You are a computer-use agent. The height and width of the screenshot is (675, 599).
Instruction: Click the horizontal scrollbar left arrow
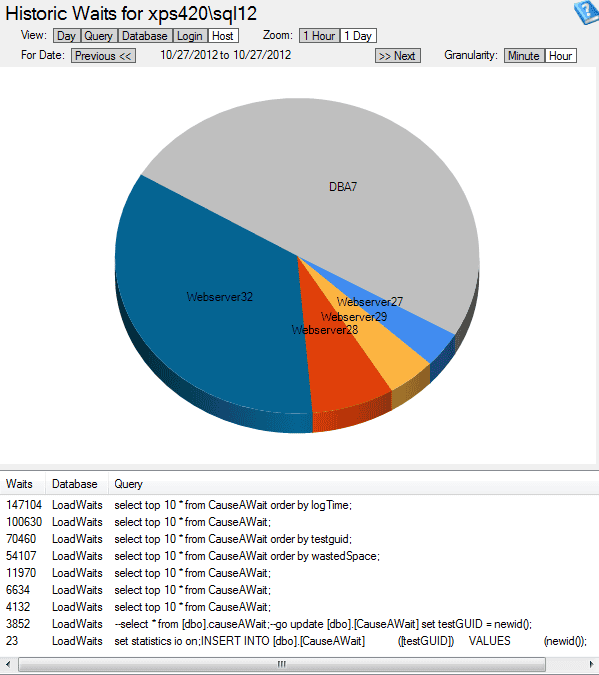coord(8,664)
